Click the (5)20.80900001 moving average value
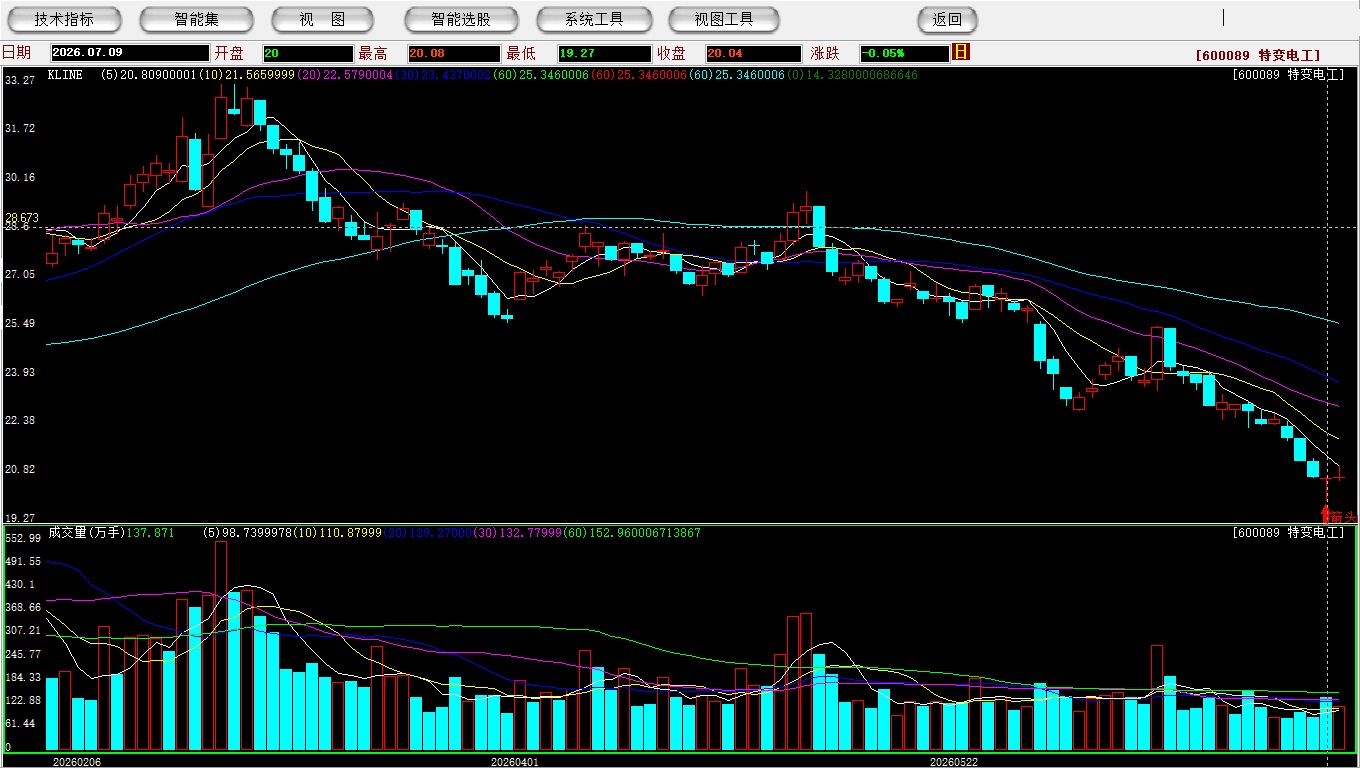 pyautogui.click(x=149, y=75)
